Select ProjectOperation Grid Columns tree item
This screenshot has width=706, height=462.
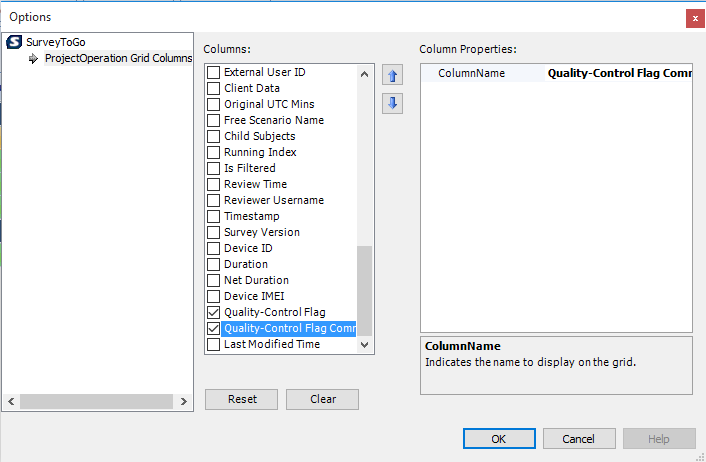click(118, 59)
